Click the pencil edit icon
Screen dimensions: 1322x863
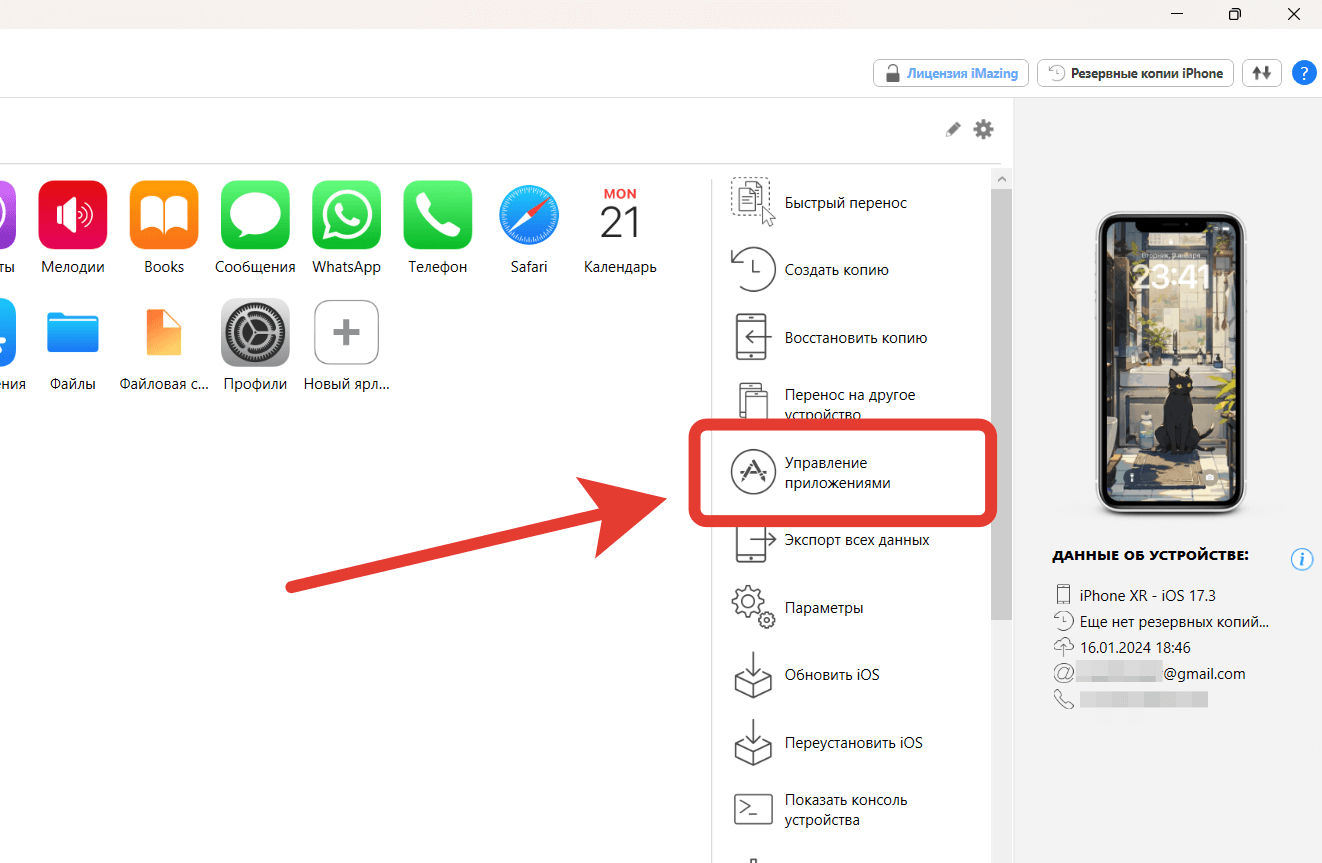[953, 129]
